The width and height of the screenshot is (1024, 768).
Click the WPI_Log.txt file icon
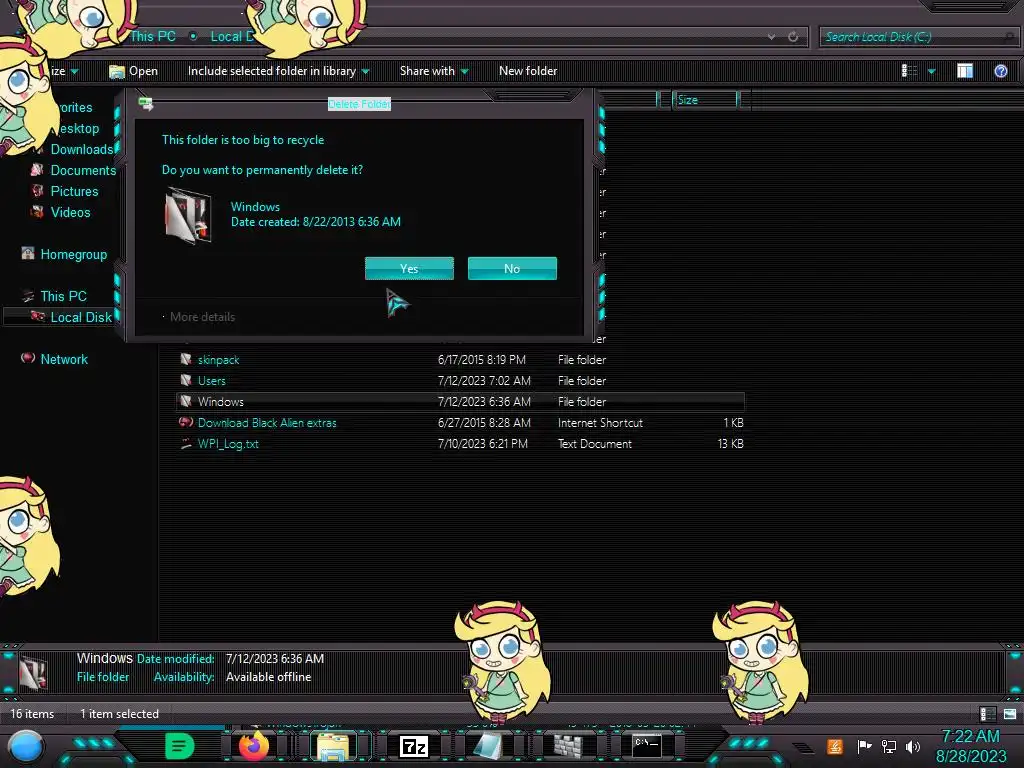186,443
